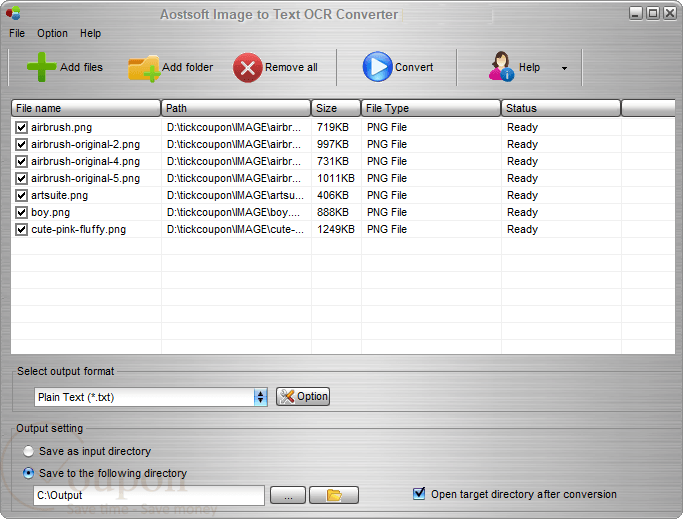
Task: Open output format settings with Option button
Action: click(303, 397)
